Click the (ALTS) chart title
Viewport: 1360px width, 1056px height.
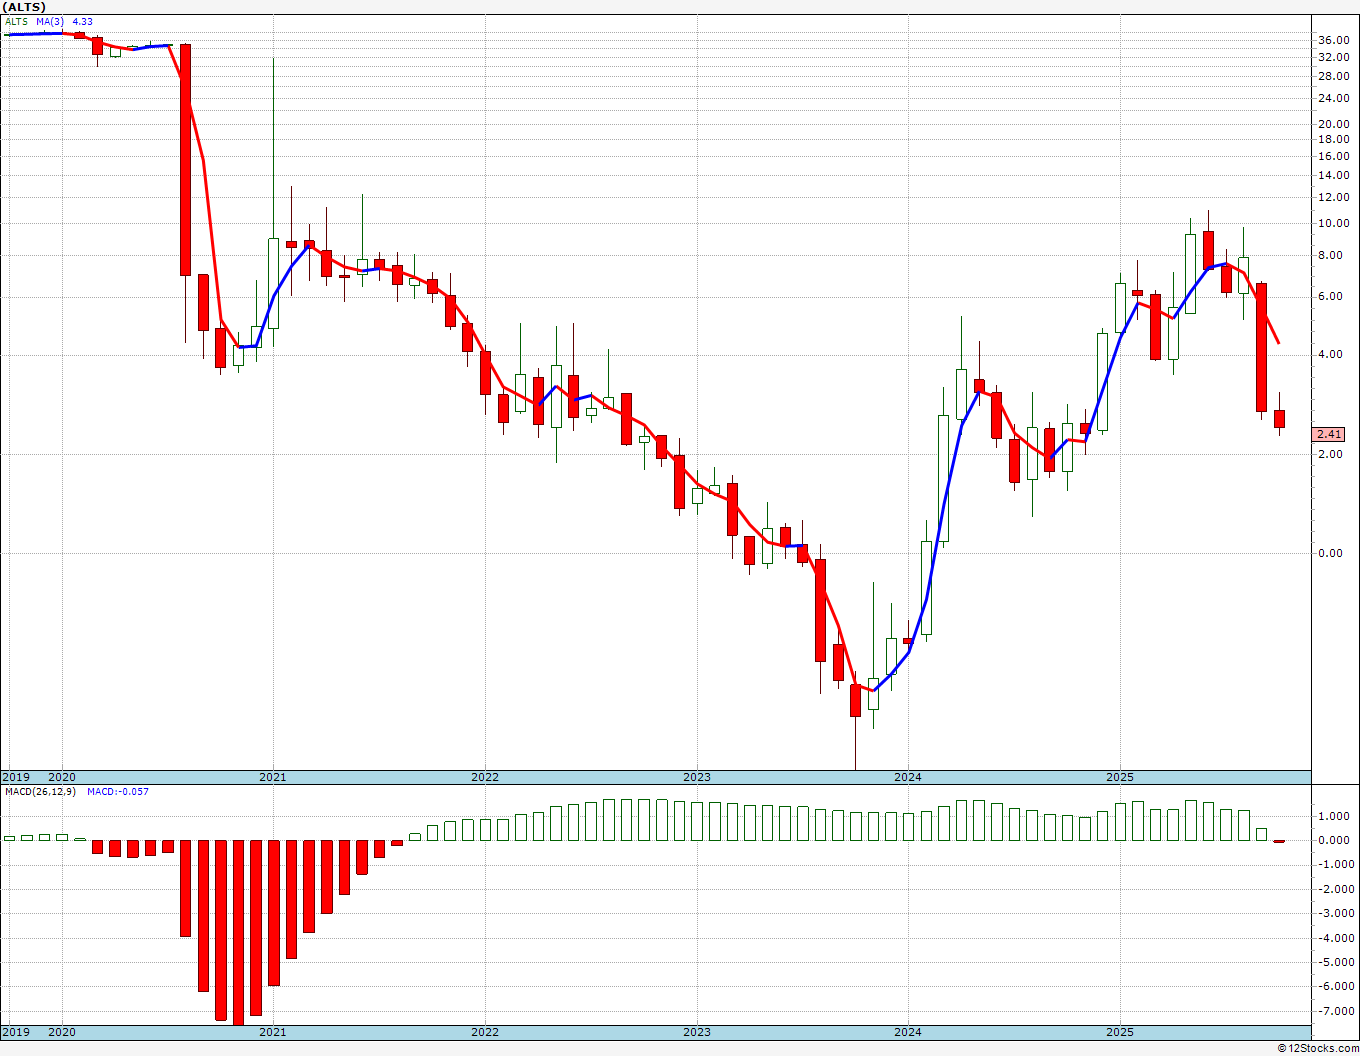[24, 7]
